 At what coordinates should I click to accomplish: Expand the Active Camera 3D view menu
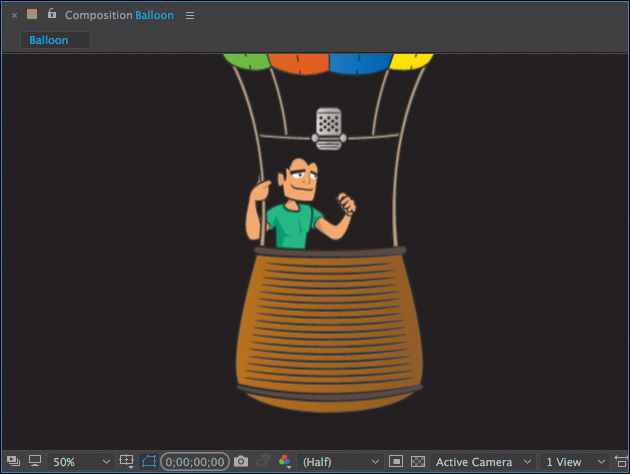[483, 462]
